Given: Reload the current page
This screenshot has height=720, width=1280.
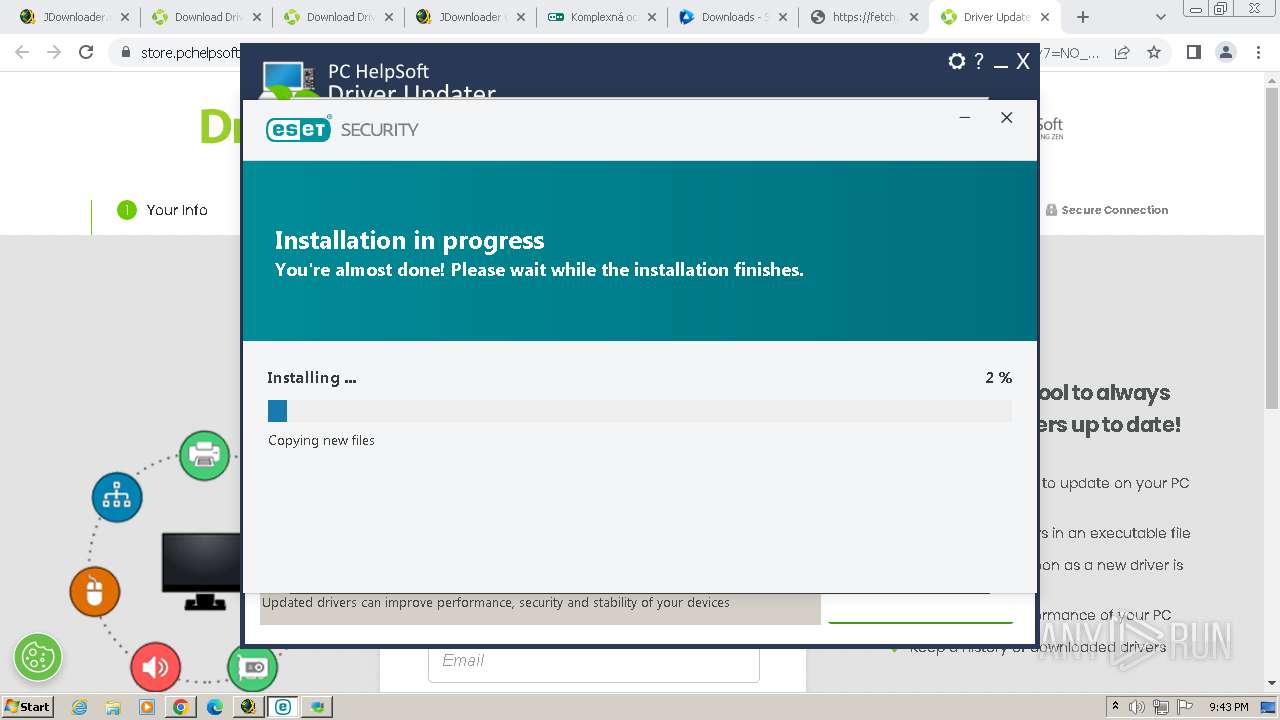Looking at the screenshot, I should (x=86, y=52).
